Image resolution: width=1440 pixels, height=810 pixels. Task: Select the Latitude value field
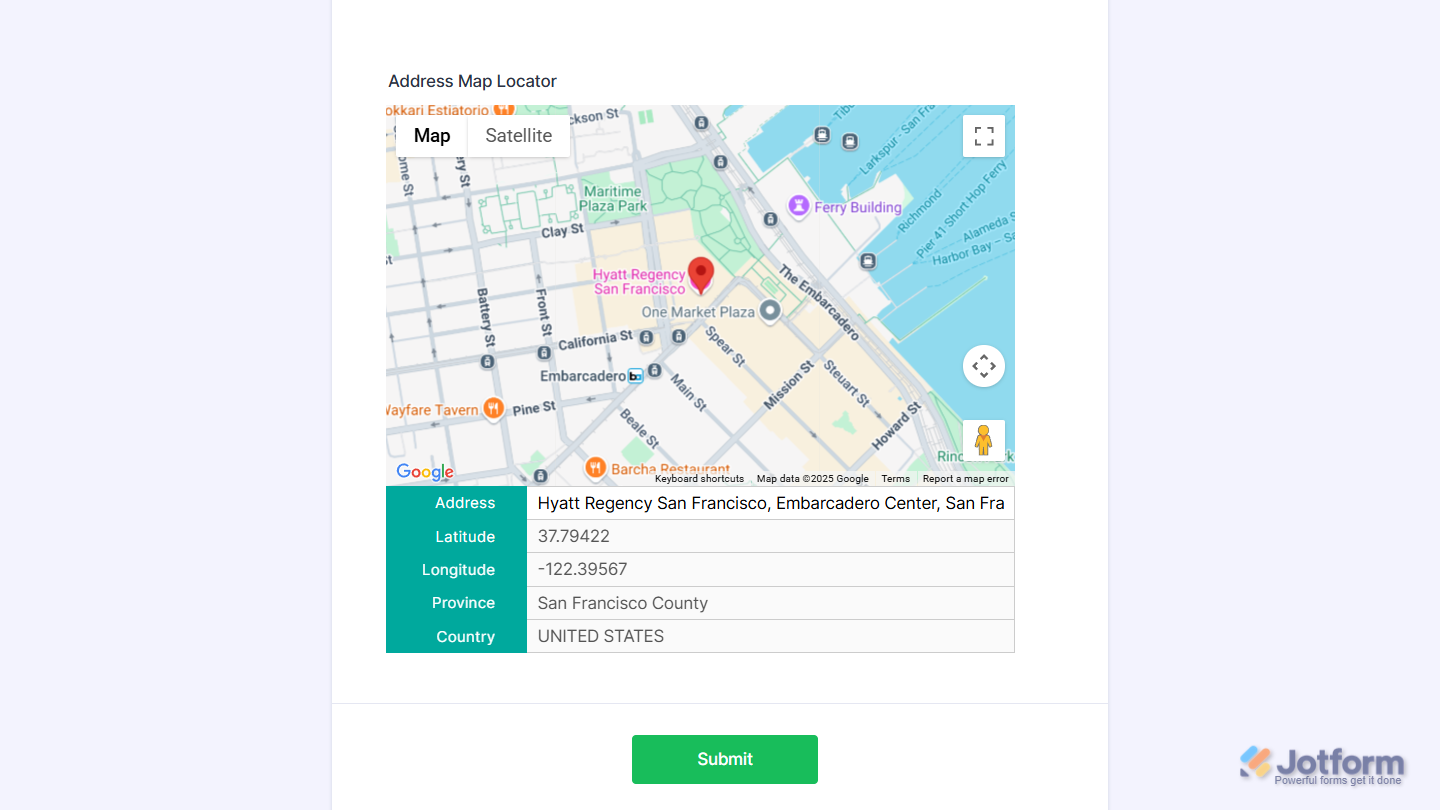(770, 536)
